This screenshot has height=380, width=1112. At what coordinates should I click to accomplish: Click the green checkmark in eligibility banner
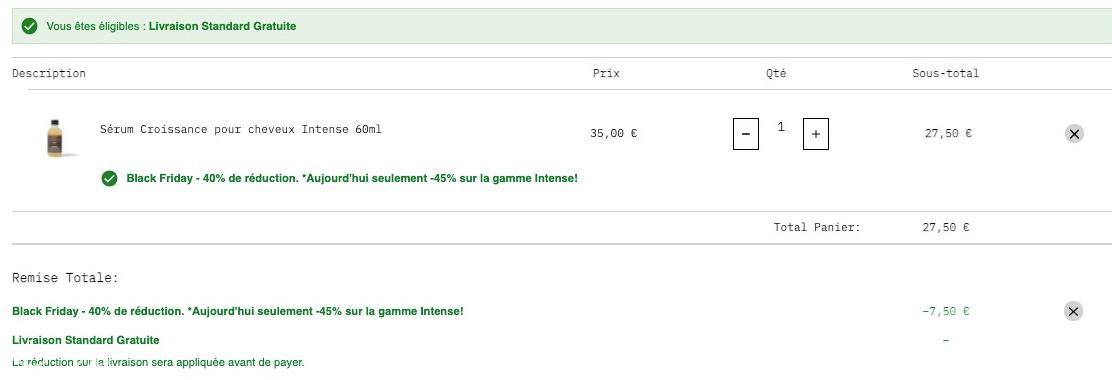pos(29,26)
